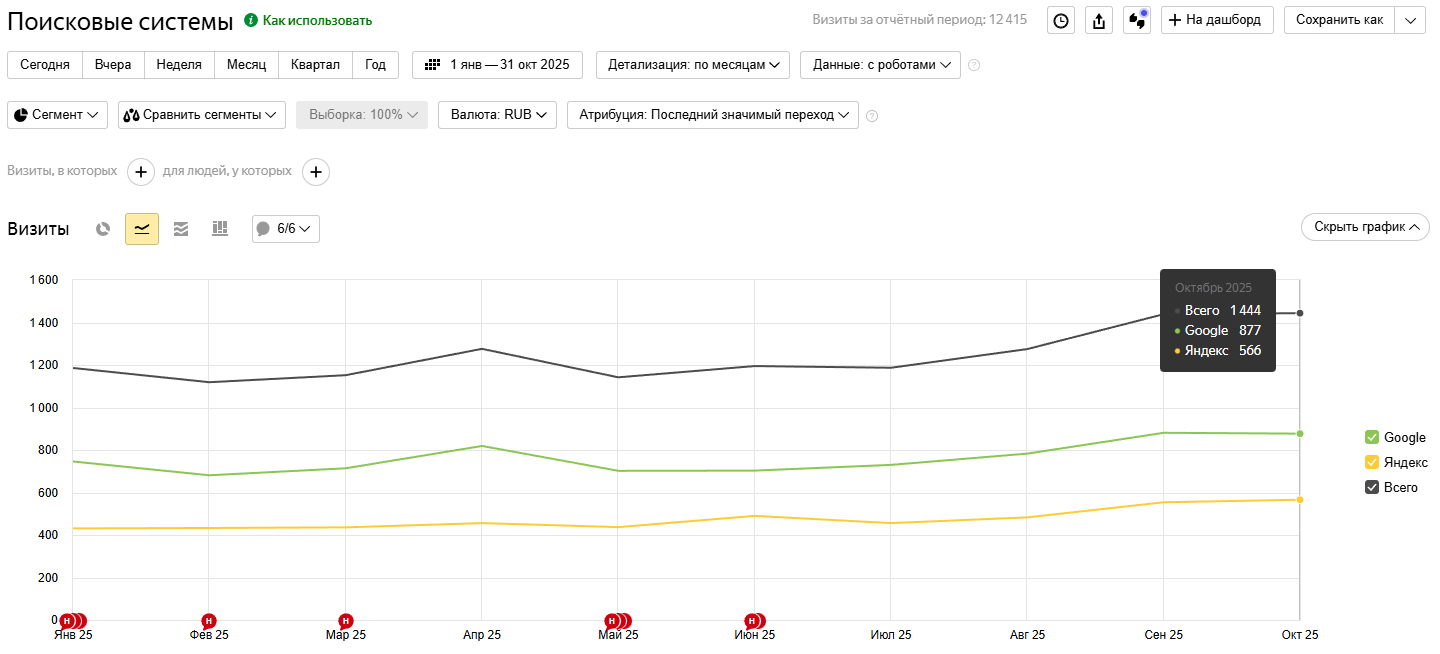Select the stacked area chart icon

[181, 229]
